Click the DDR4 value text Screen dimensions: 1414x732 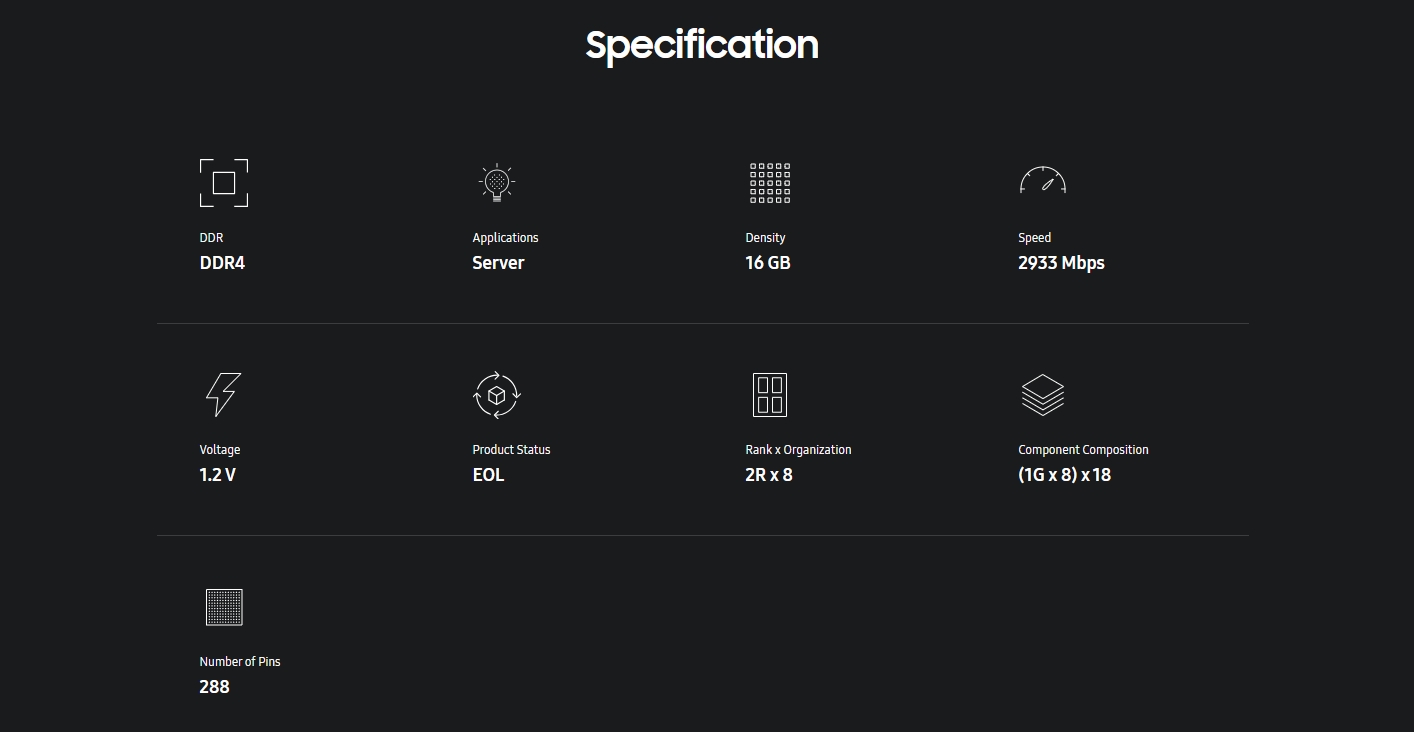[x=222, y=263]
